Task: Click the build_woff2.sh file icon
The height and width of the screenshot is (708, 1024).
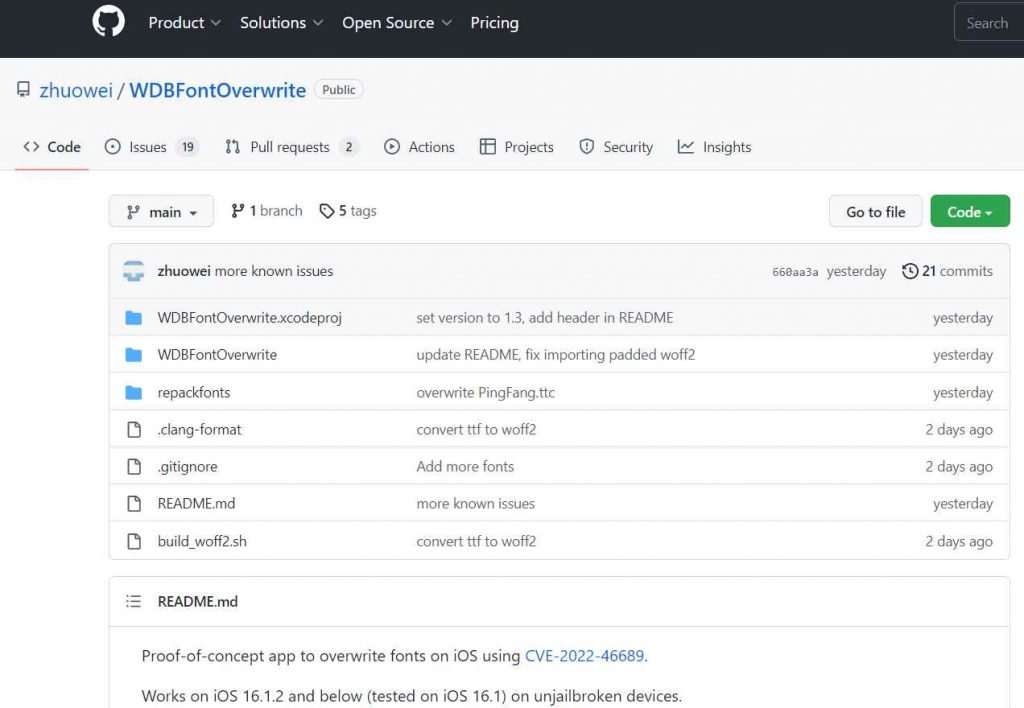Action: coord(134,541)
